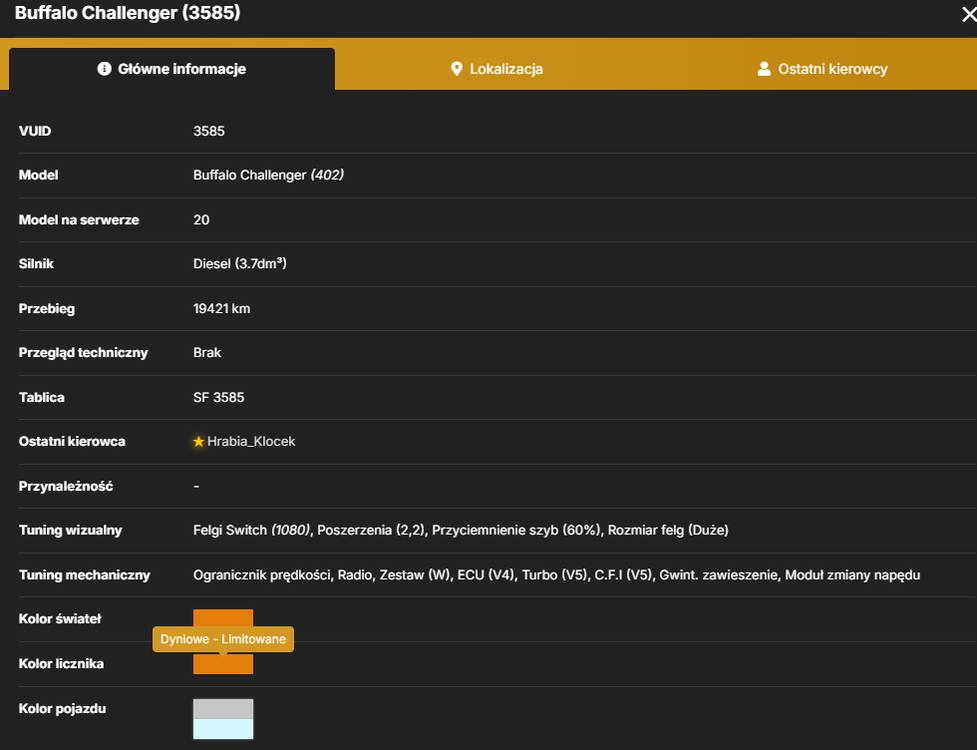Click the 19421 km mileage value

pos(222,309)
